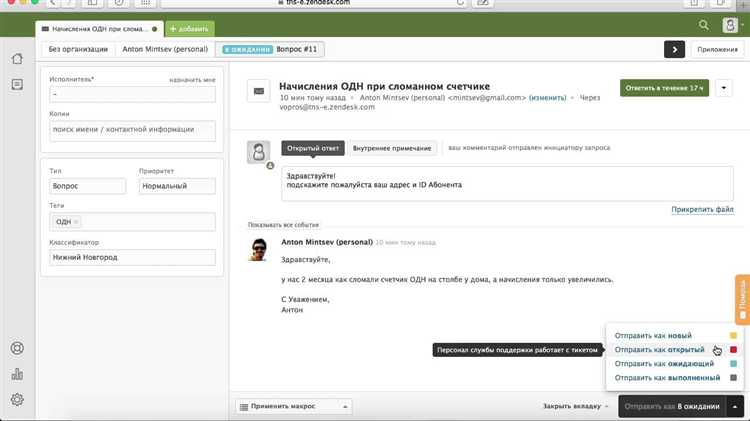Click the search magnifier icon
The height and width of the screenshot is (421, 750).
[x=704, y=25]
